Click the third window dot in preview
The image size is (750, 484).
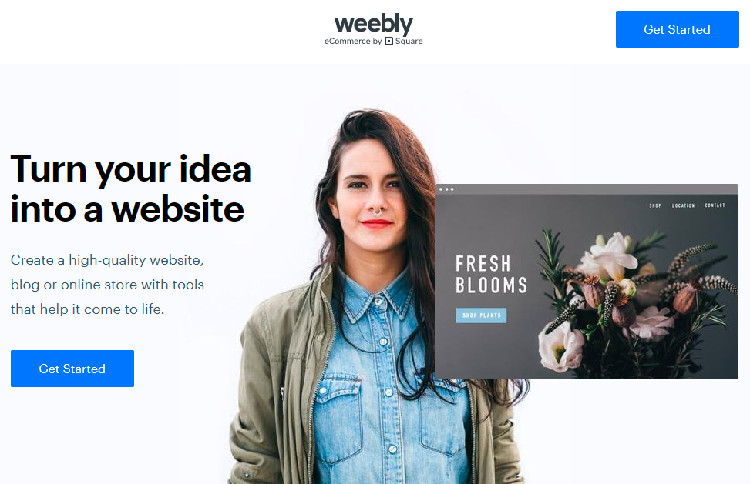[452, 189]
